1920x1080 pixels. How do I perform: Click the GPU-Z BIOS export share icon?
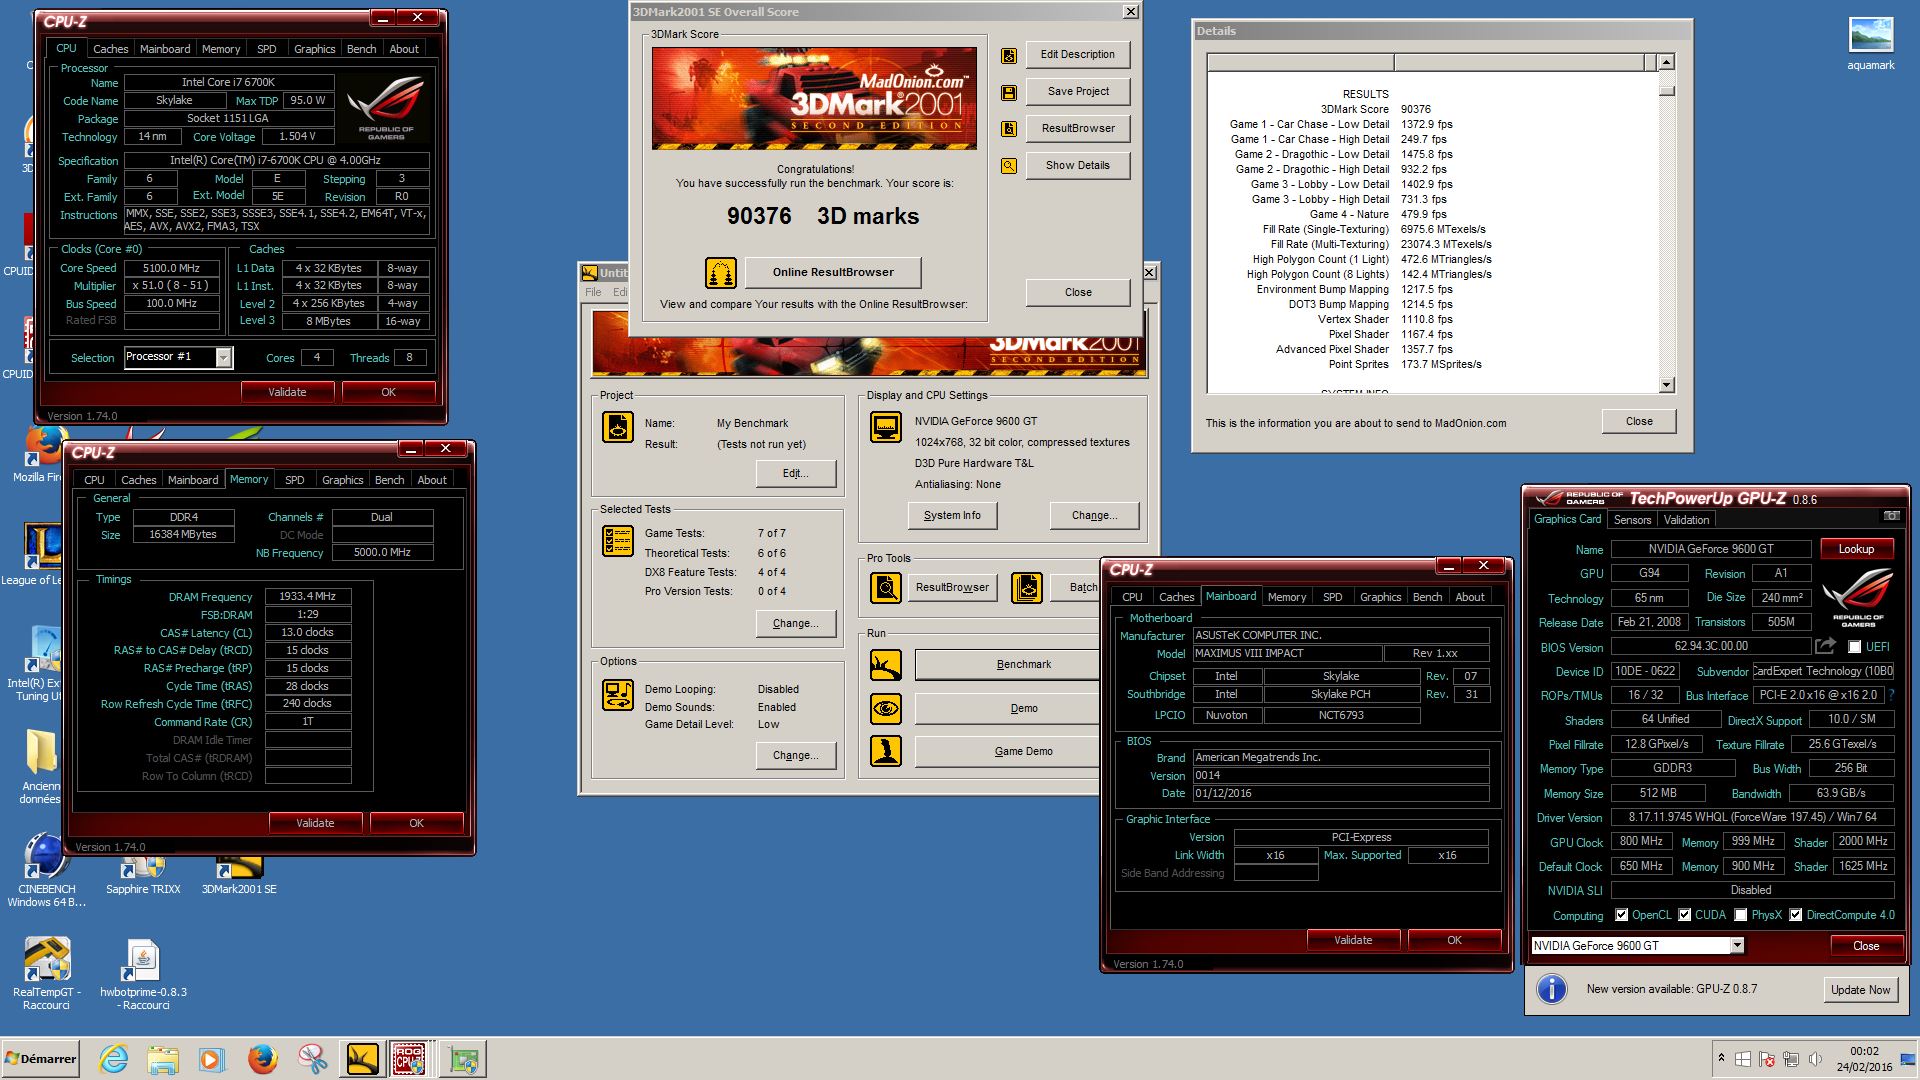point(1826,646)
